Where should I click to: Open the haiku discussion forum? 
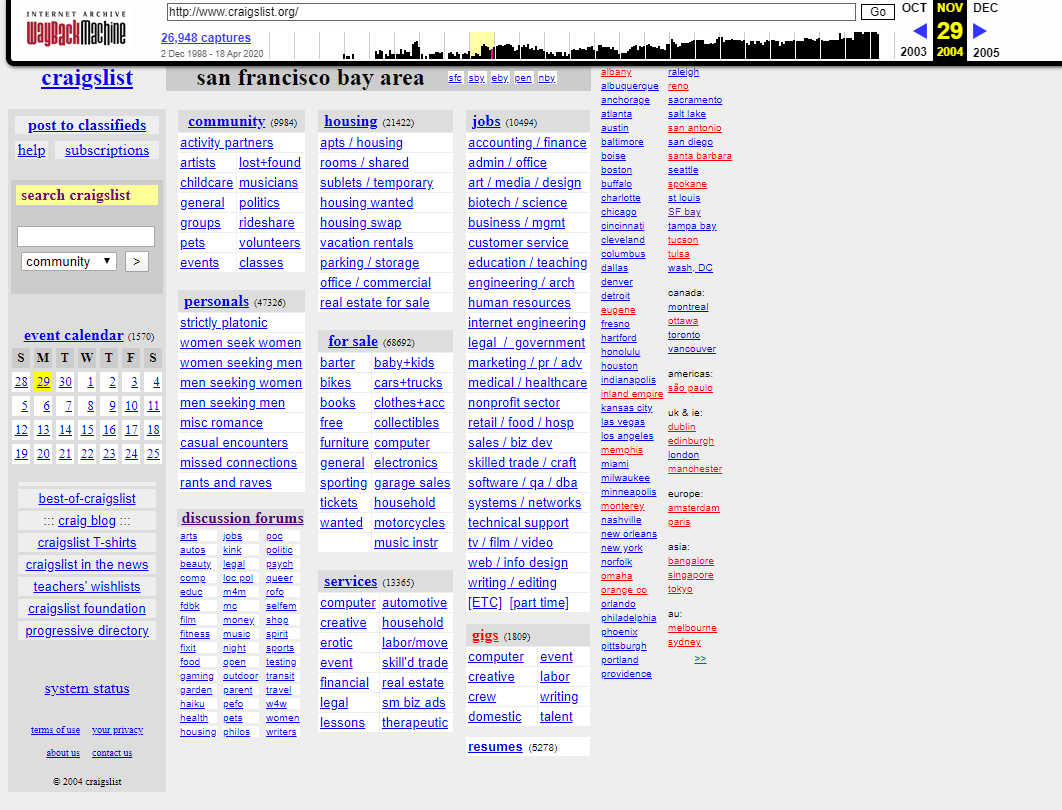click(x=192, y=704)
